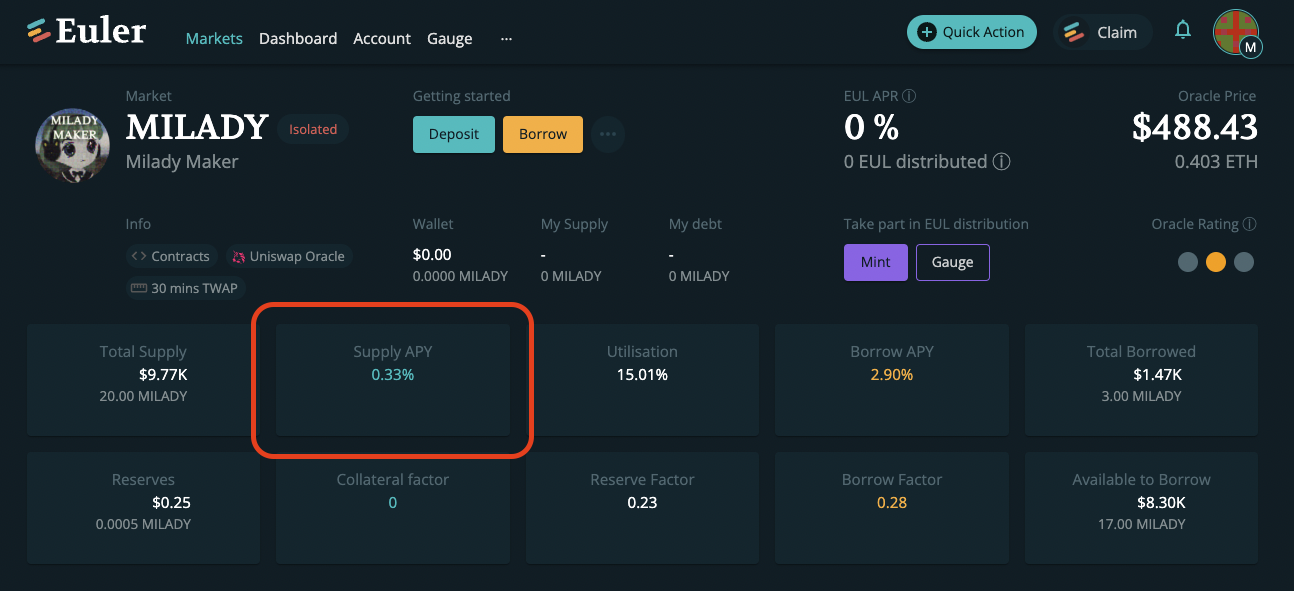Click the EUL APR info icon
1294x591 pixels.
pyautogui.click(x=909, y=97)
